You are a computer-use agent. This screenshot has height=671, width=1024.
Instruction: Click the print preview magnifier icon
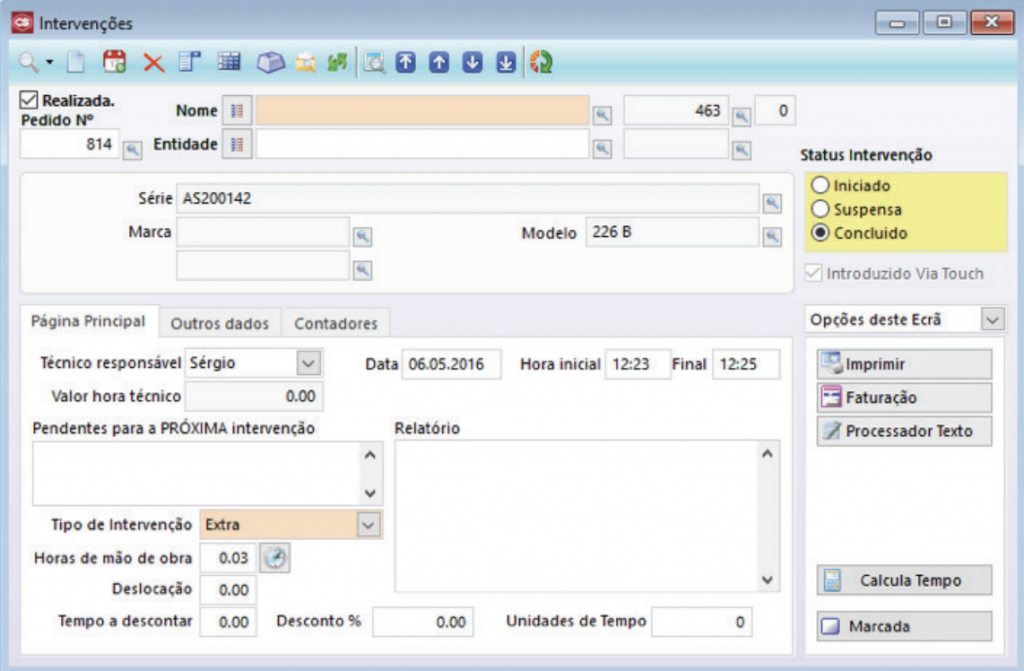point(375,63)
